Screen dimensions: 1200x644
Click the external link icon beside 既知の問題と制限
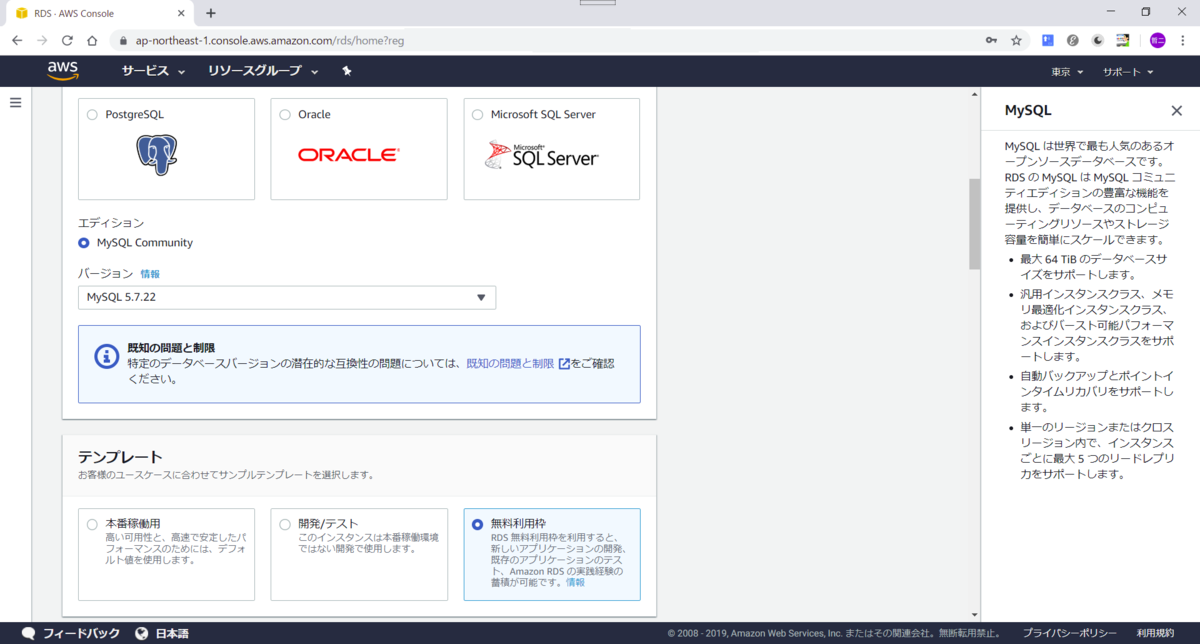coord(564,364)
